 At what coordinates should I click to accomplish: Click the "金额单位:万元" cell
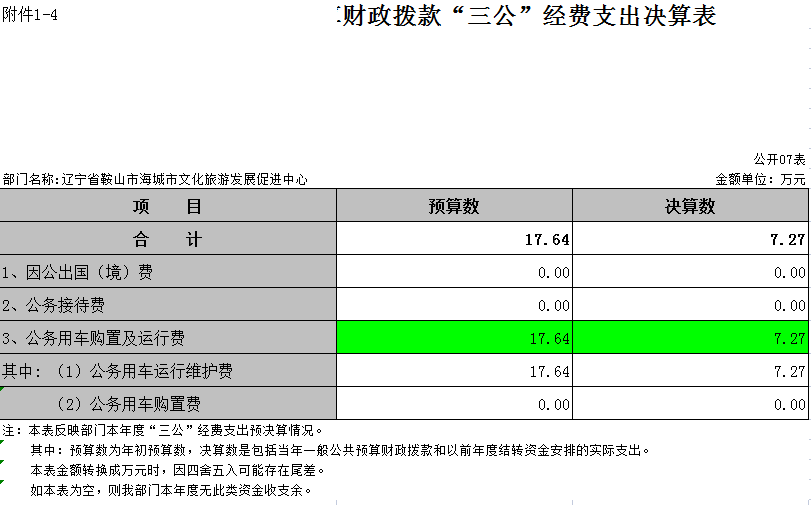click(760, 180)
